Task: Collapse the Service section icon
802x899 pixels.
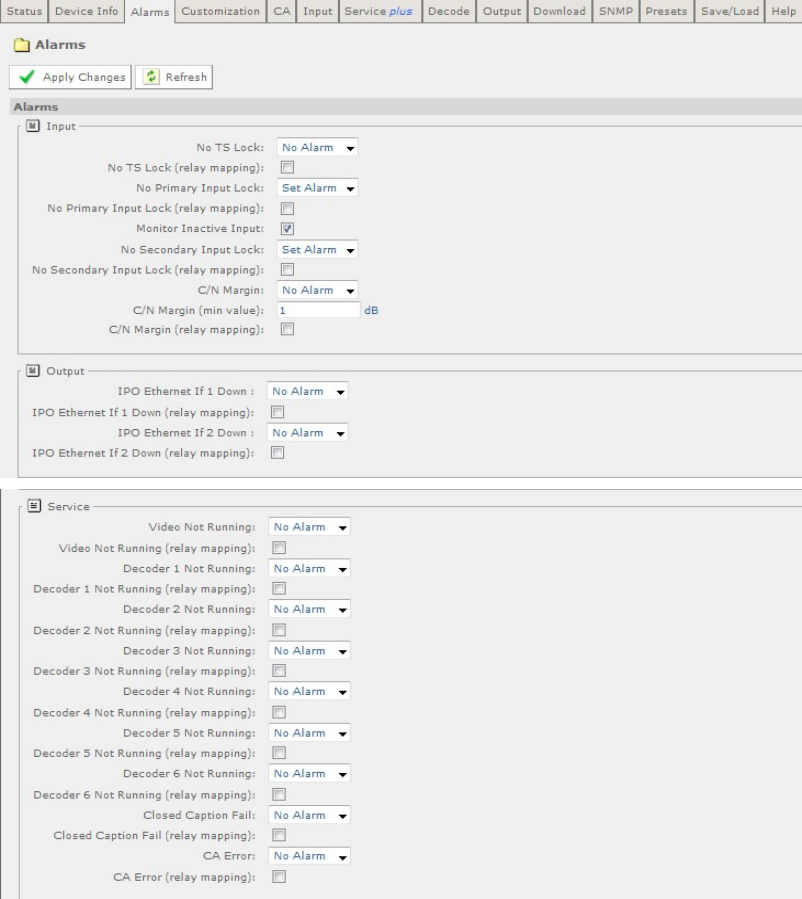Action: 34,506
